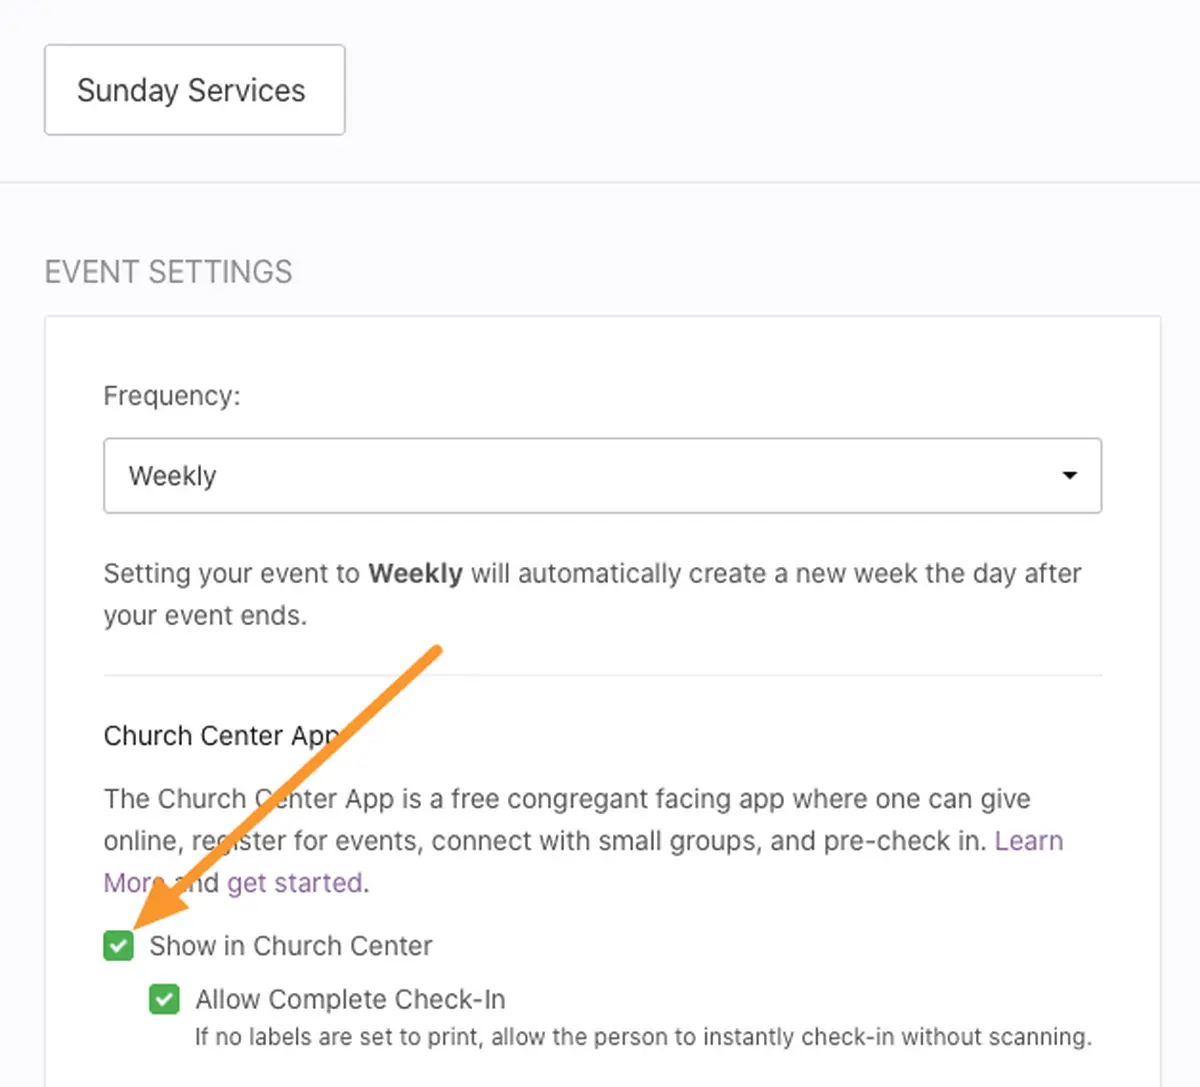Open the Frequency dropdown showing Weekly
The image size is (1200, 1087).
[602, 475]
